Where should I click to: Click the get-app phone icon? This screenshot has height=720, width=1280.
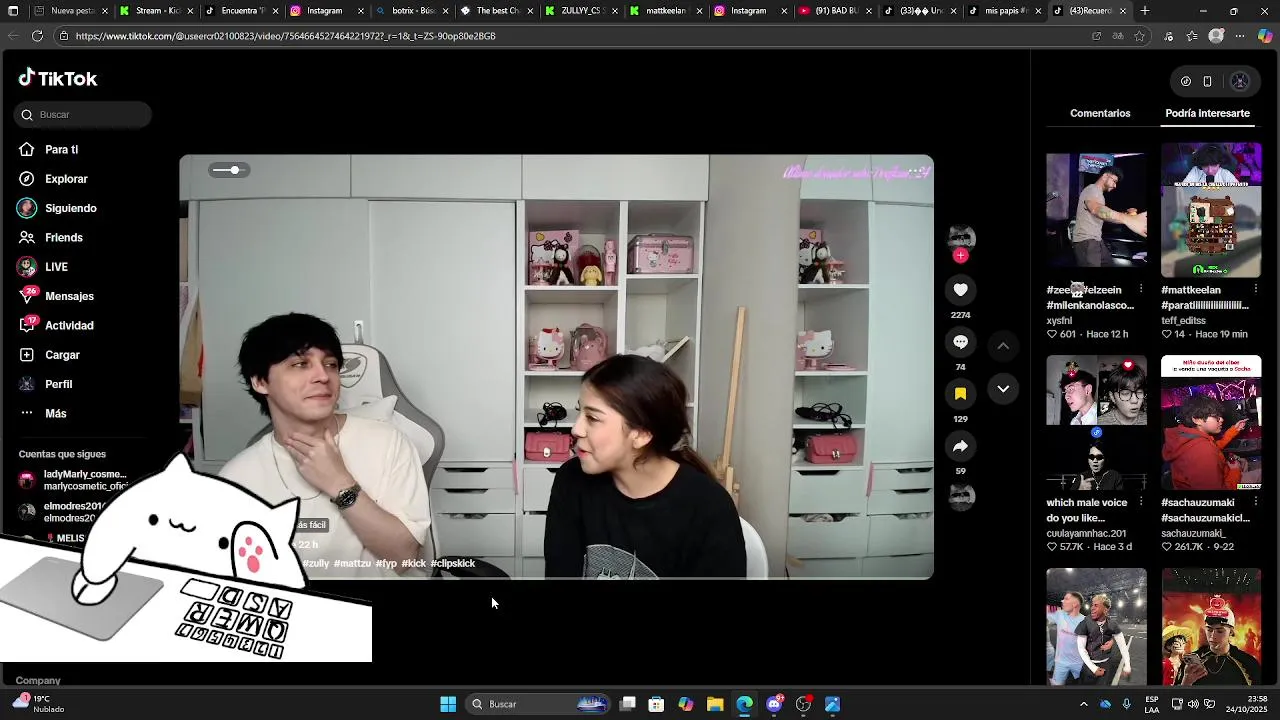pos(1207,82)
